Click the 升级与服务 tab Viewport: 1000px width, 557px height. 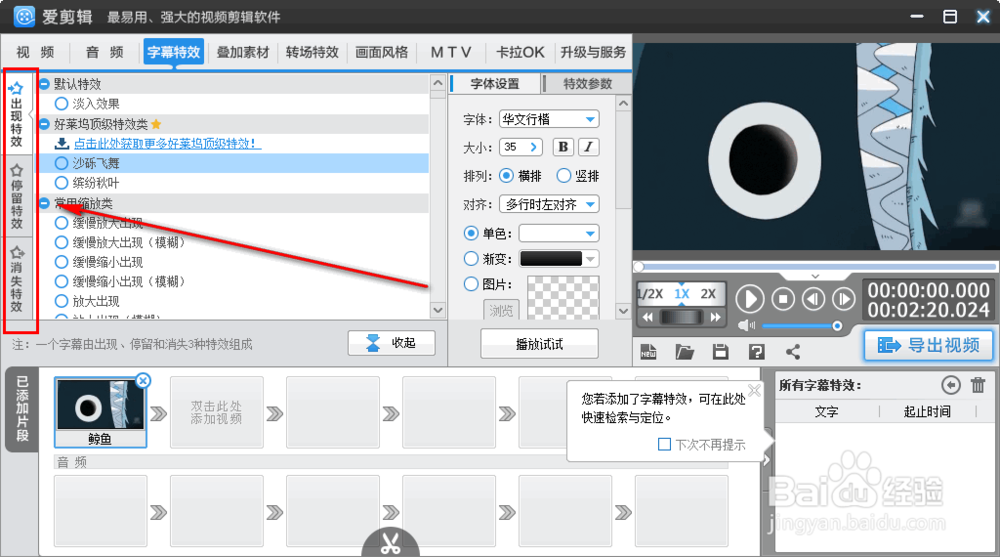click(593, 52)
